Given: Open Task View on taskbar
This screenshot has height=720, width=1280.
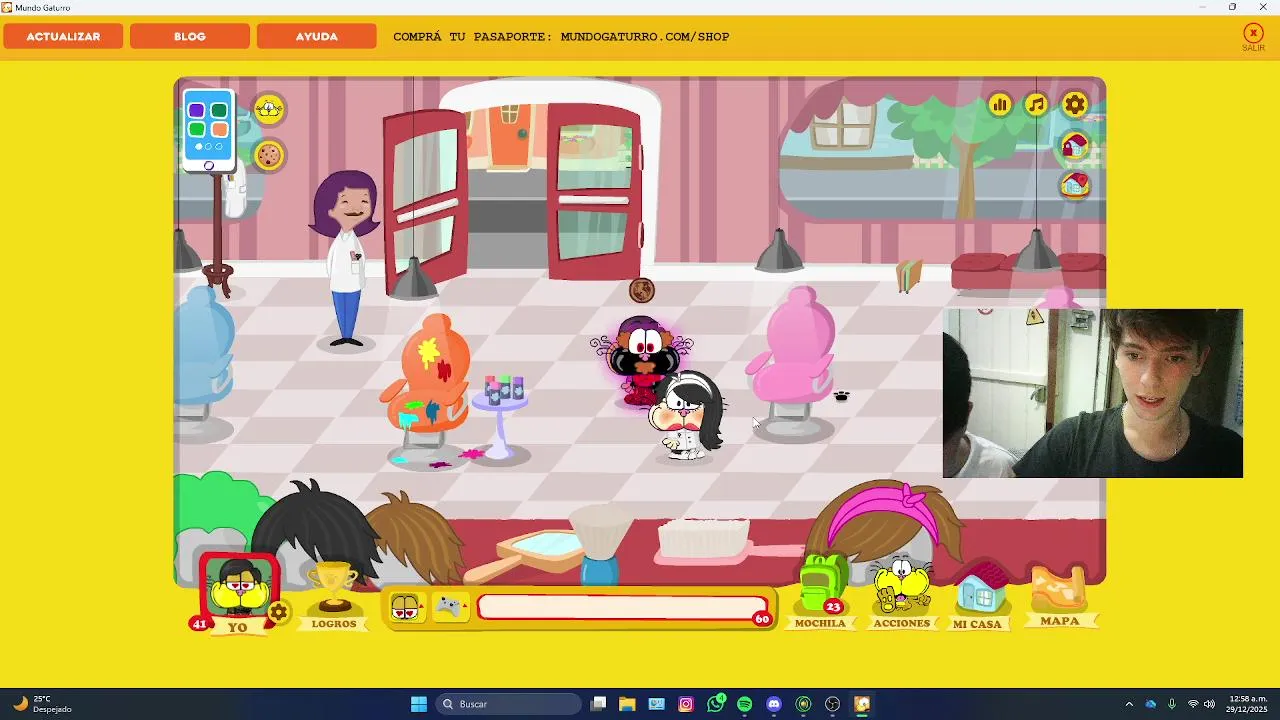Looking at the screenshot, I should pyautogui.click(x=598, y=704).
